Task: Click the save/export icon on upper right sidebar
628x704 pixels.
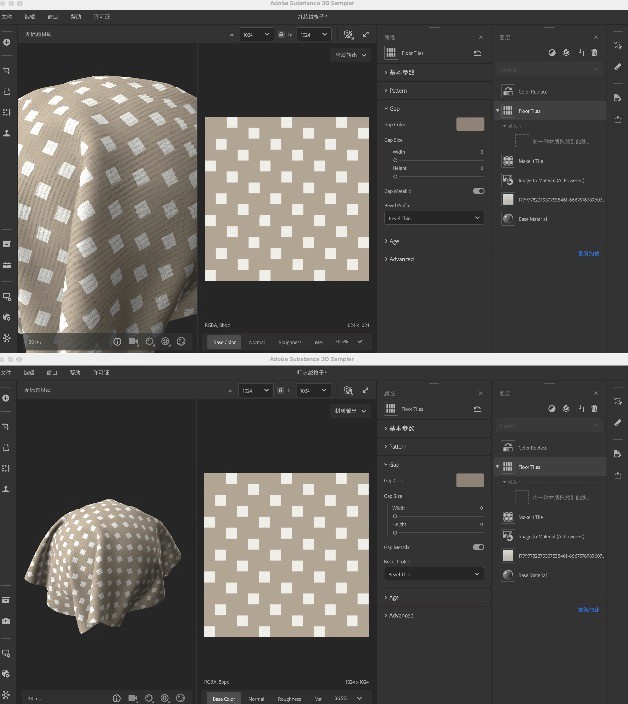Action: tap(618, 97)
